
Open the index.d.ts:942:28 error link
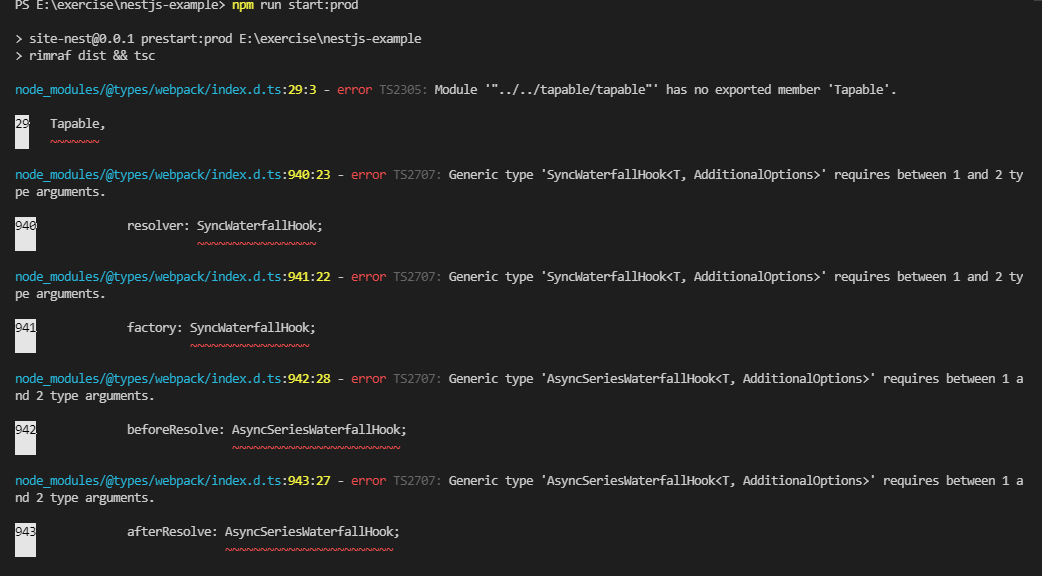click(173, 379)
